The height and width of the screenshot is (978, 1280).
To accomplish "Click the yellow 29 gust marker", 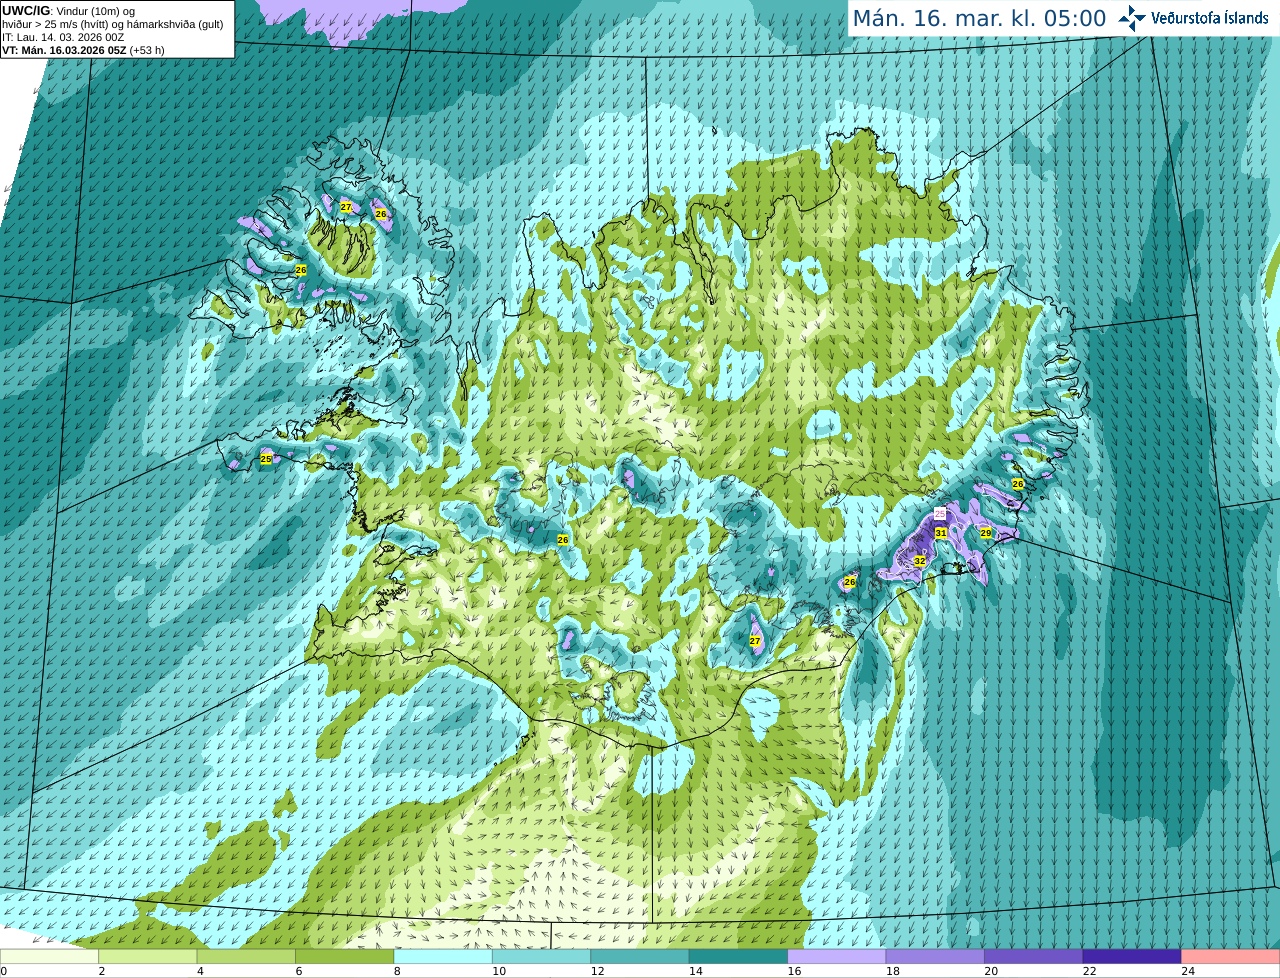I will pyautogui.click(x=985, y=533).
